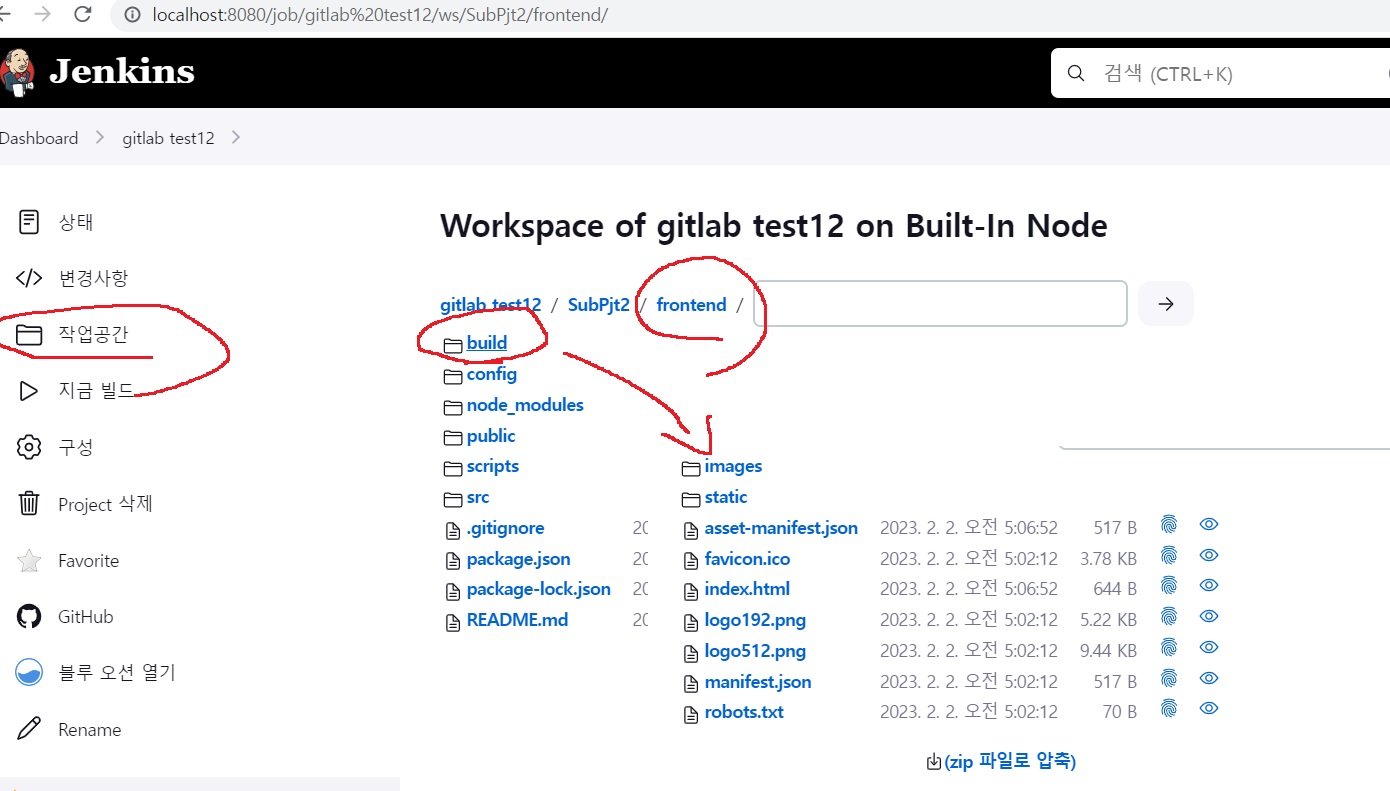View favicon.ico with eye icon
Screen dimensions: 1390x791
[1209, 556]
